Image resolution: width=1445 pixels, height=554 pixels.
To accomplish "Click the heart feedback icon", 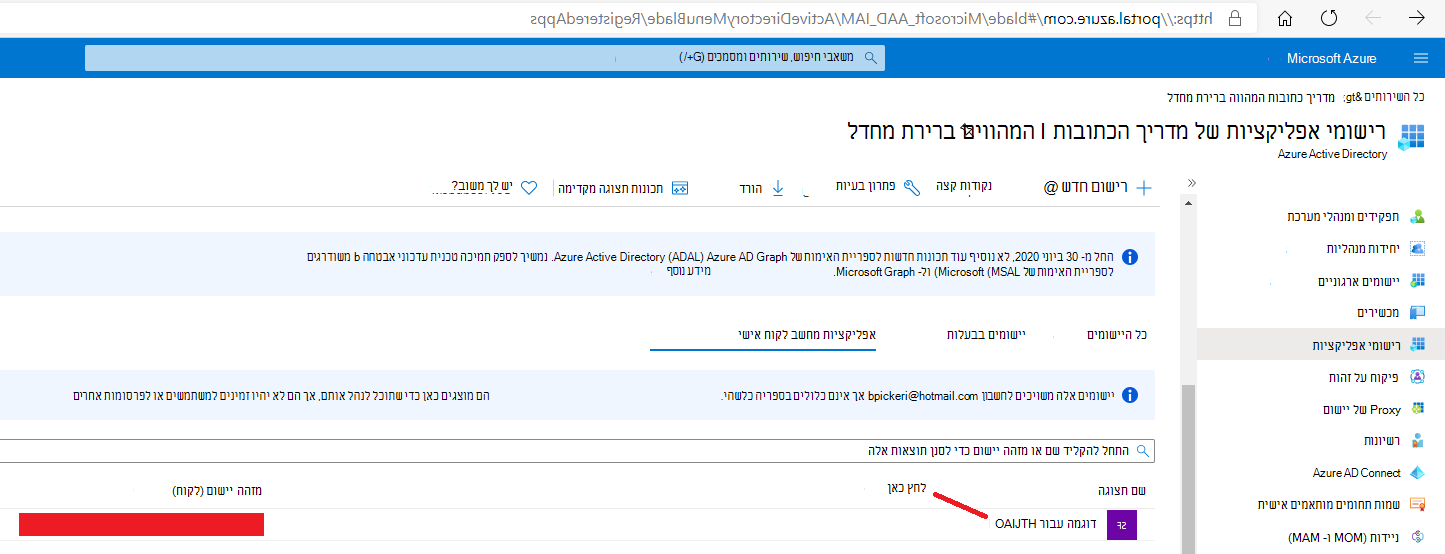I will coord(529,187).
